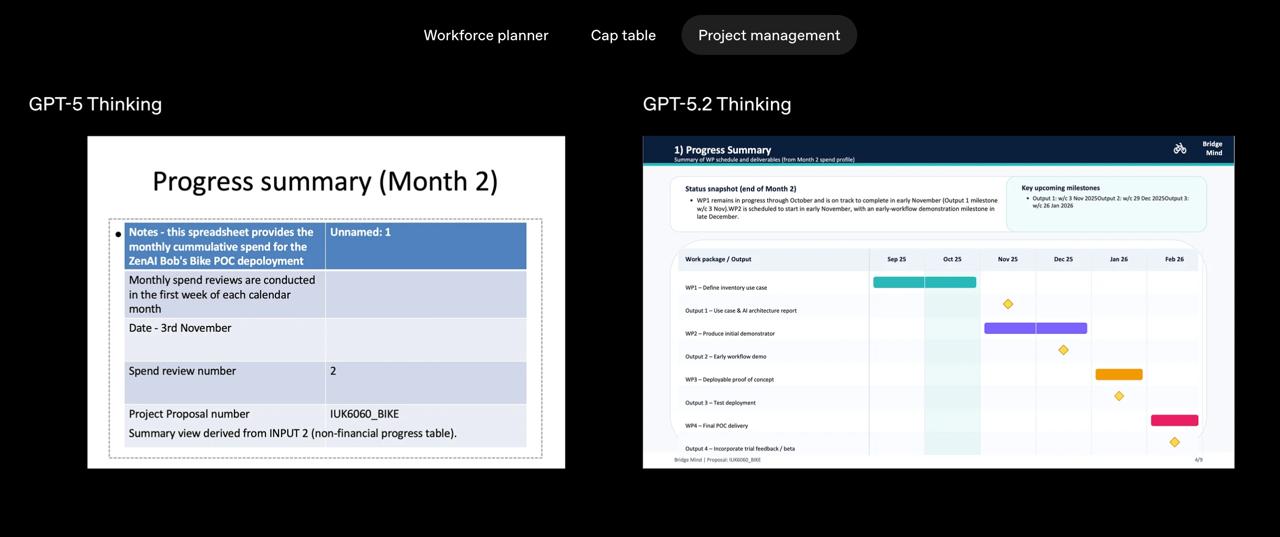Click the Bridge Mind logo text
1280x537 pixels.
click(1212, 148)
